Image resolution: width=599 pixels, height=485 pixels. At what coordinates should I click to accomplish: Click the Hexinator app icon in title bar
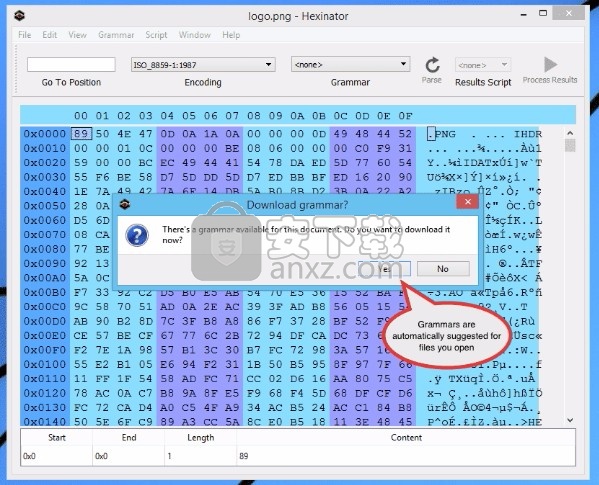[19, 16]
